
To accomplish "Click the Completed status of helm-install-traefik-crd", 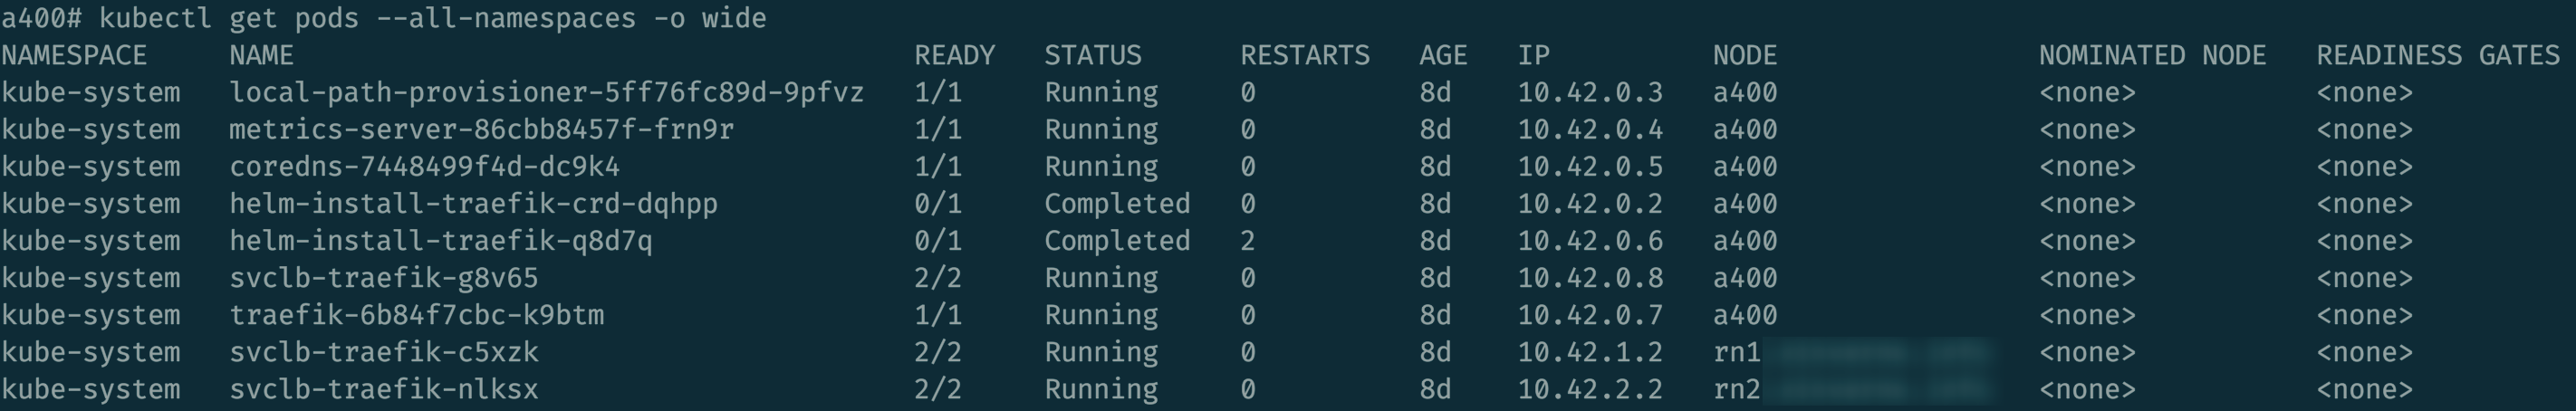I will click(1117, 203).
